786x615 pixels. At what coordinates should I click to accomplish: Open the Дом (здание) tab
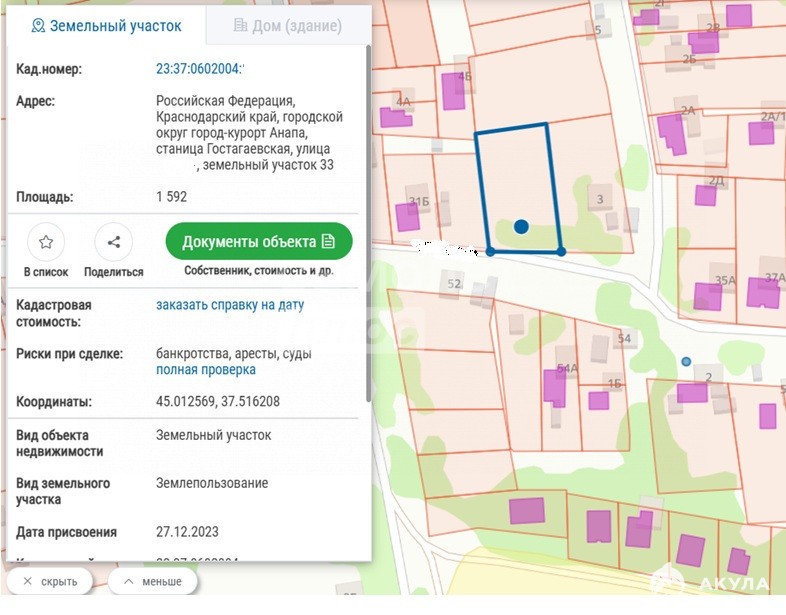click(287, 26)
